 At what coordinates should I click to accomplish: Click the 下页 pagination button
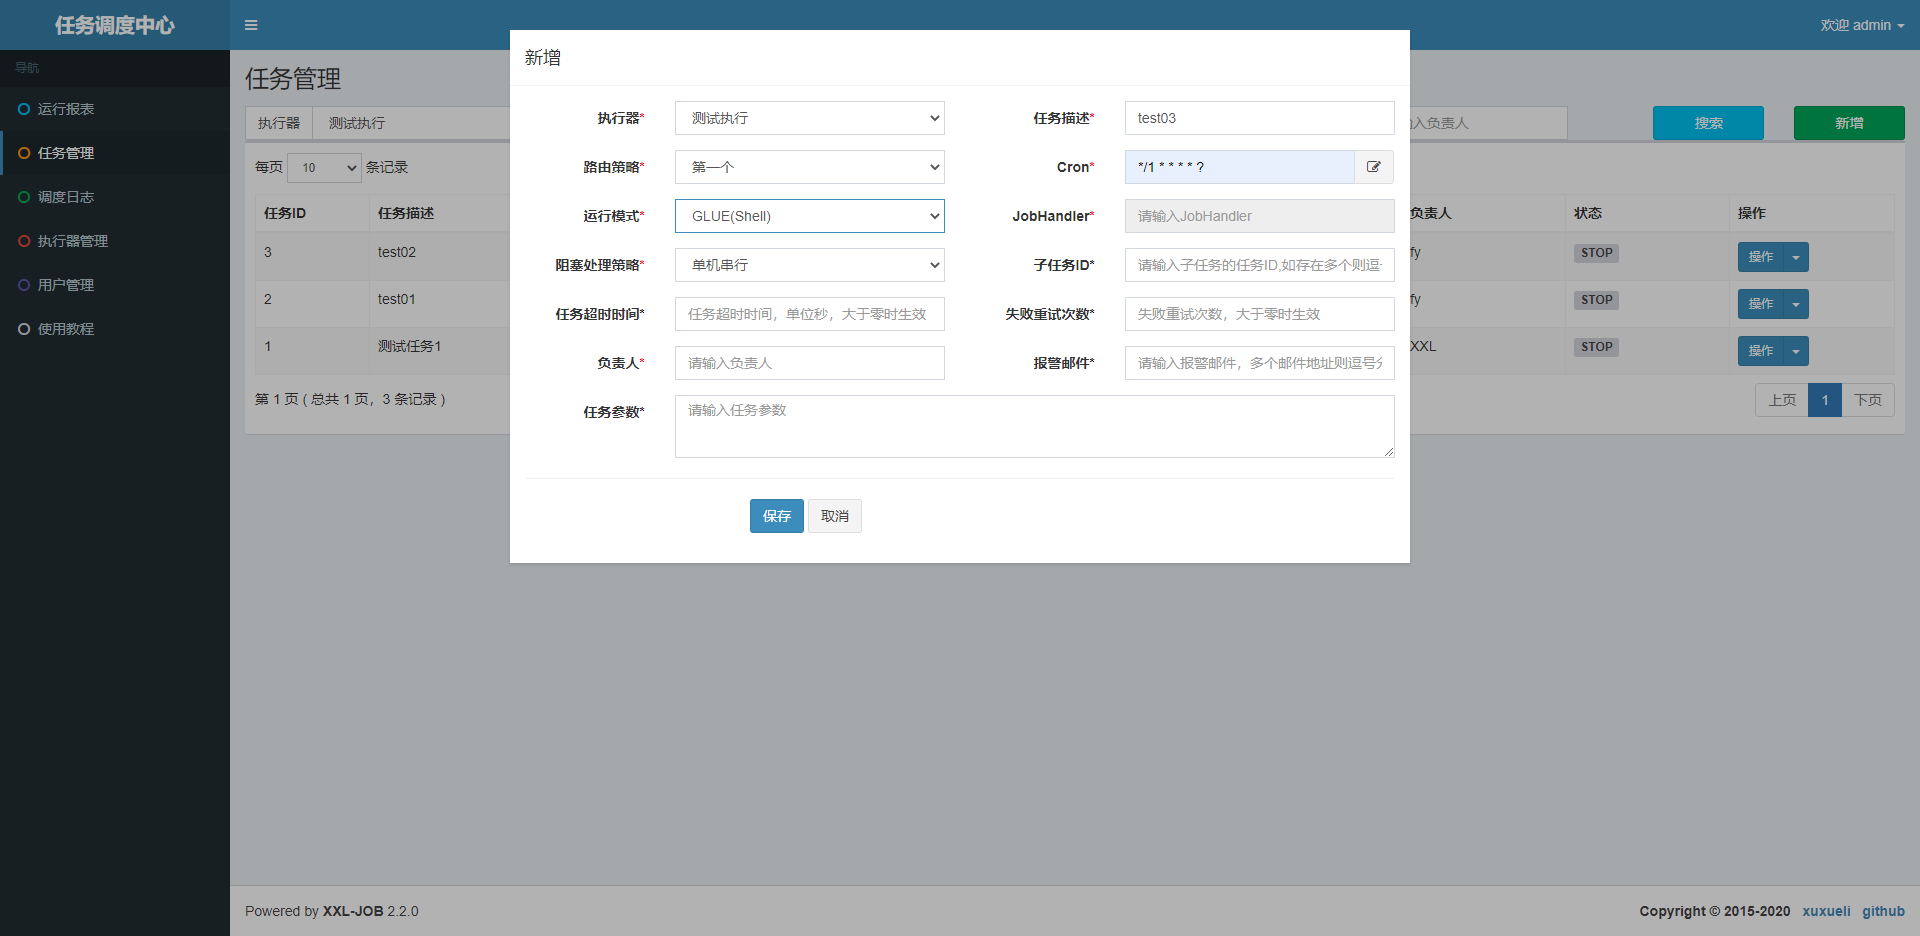click(1868, 400)
